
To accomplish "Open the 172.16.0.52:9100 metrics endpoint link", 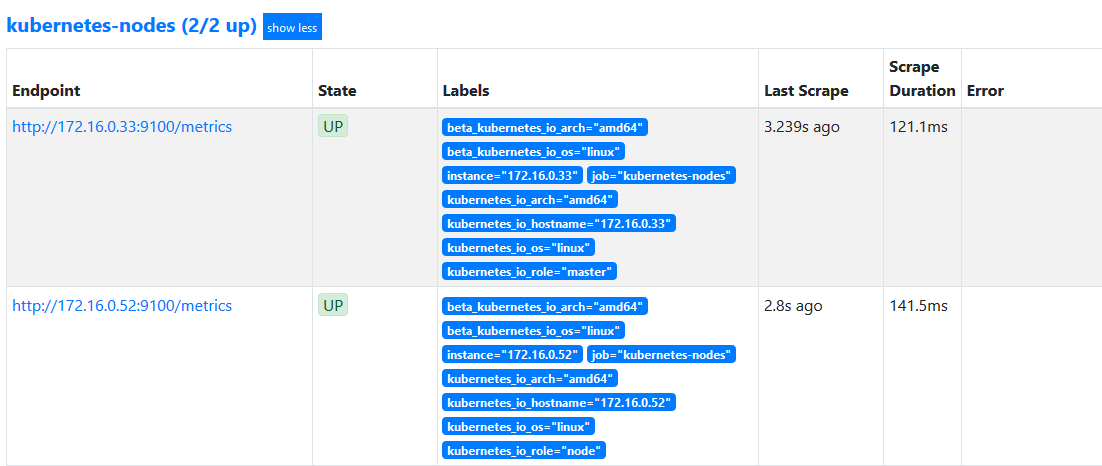I will coord(122,306).
